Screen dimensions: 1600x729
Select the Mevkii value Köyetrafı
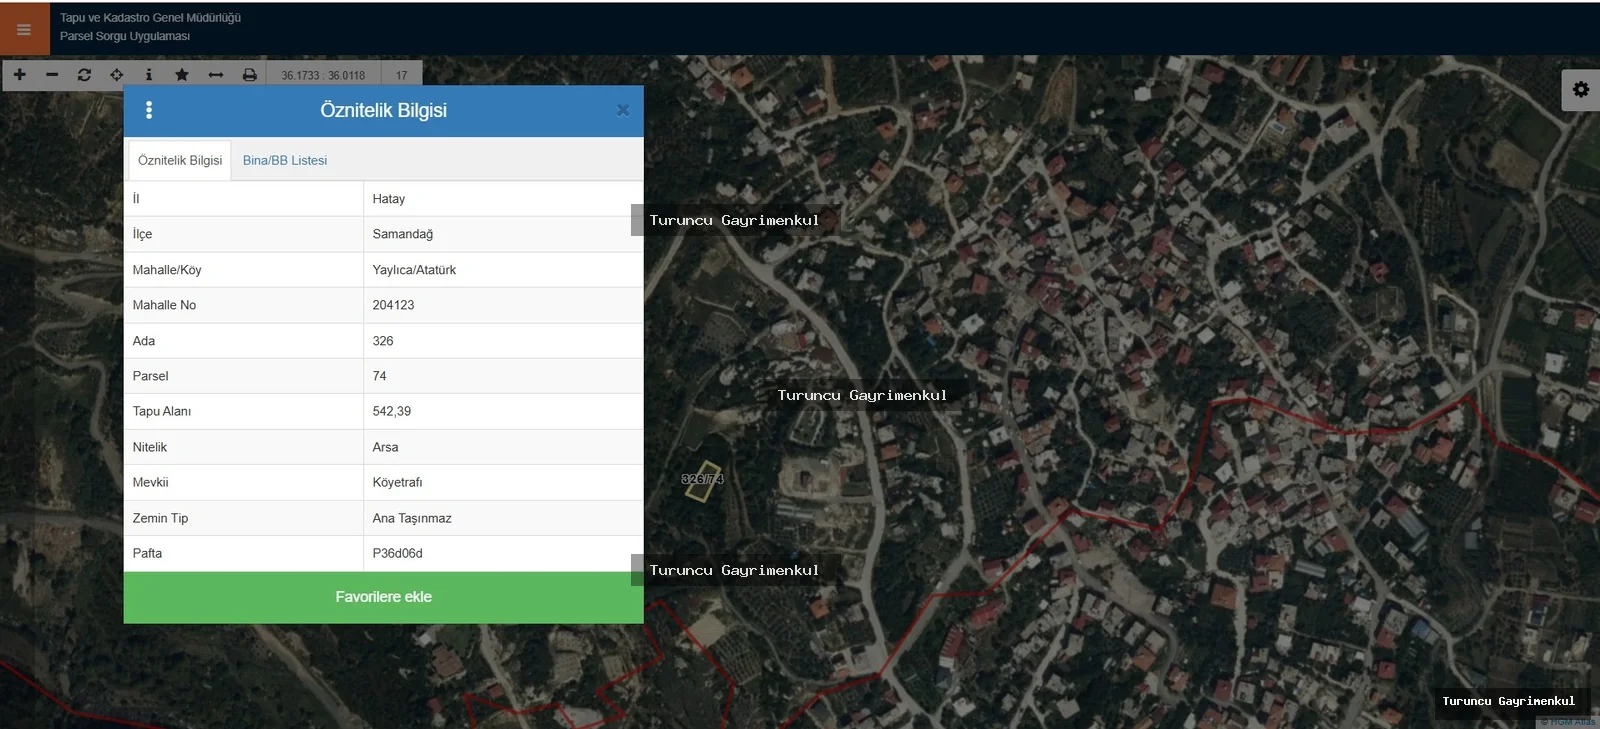pyautogui.click(x=397, y=482)
